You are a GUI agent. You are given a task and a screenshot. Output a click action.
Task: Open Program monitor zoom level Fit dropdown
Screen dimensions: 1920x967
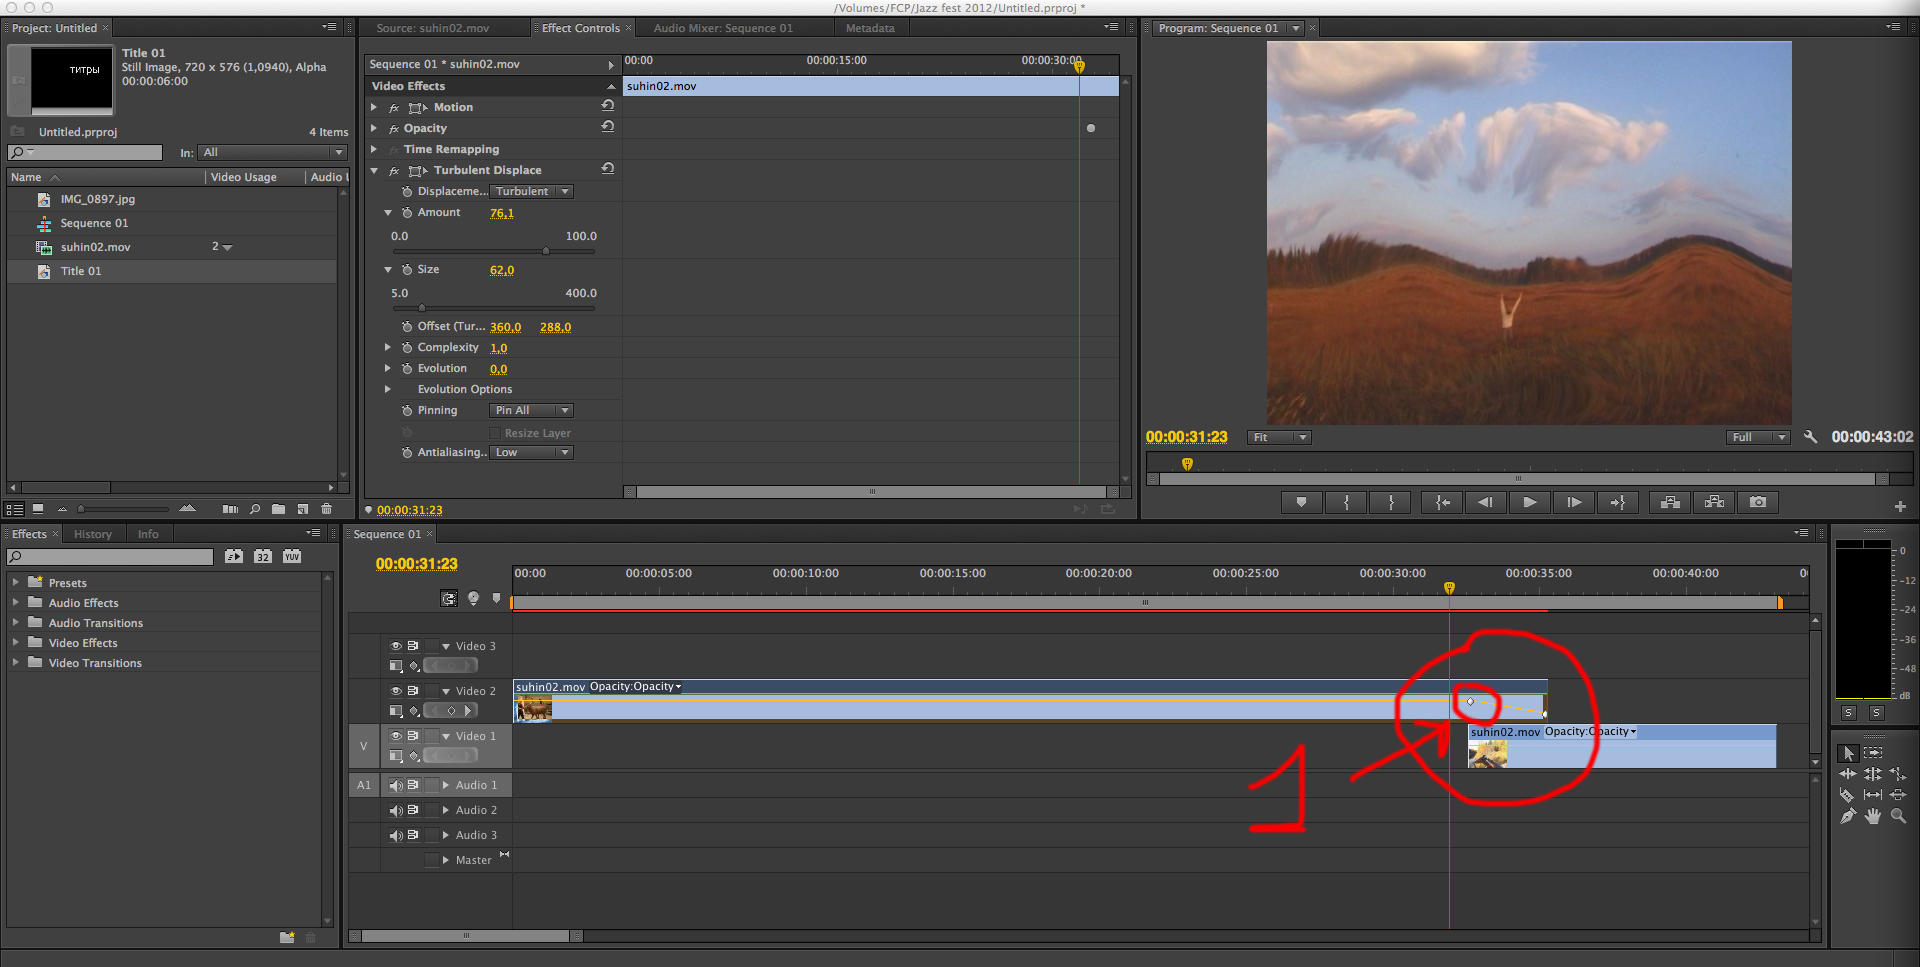(x=1279, y=437)
